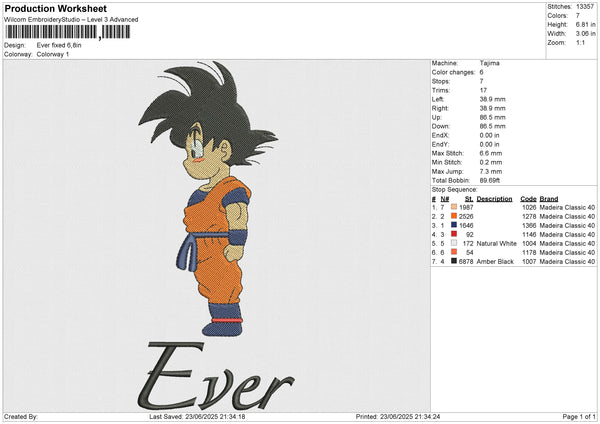Image resolution: width=600 pixels, height=424 pixels.
Task: Click the Colors value 7 in the header
Action: 578,16
